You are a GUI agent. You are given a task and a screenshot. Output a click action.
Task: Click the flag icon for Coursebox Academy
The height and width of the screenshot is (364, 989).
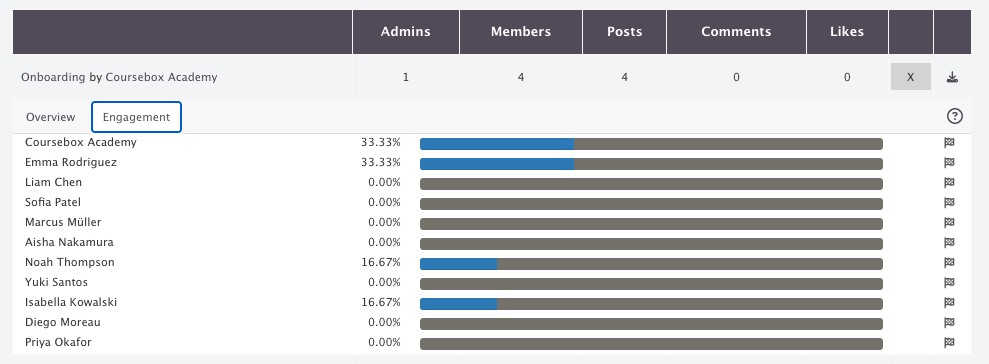coord(949,143)
